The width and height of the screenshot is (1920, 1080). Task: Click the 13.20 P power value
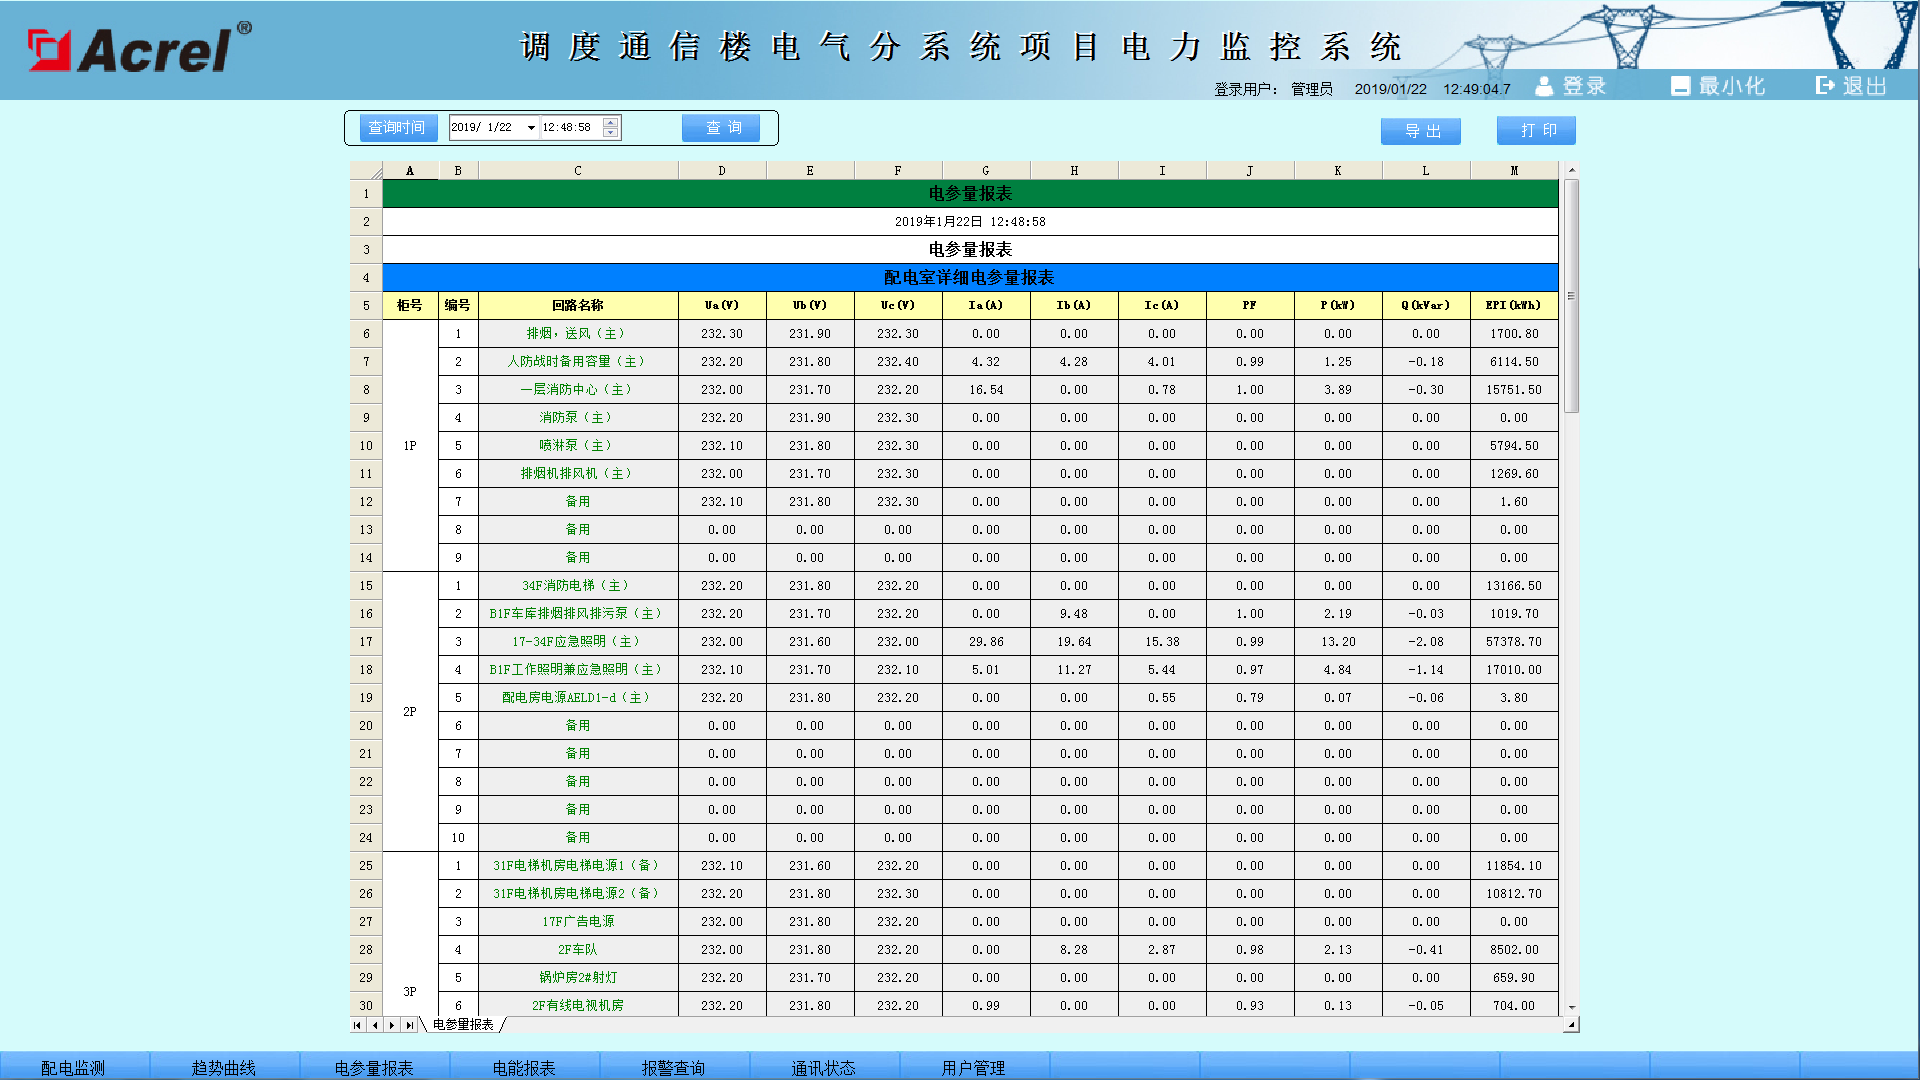point(1338,642)
